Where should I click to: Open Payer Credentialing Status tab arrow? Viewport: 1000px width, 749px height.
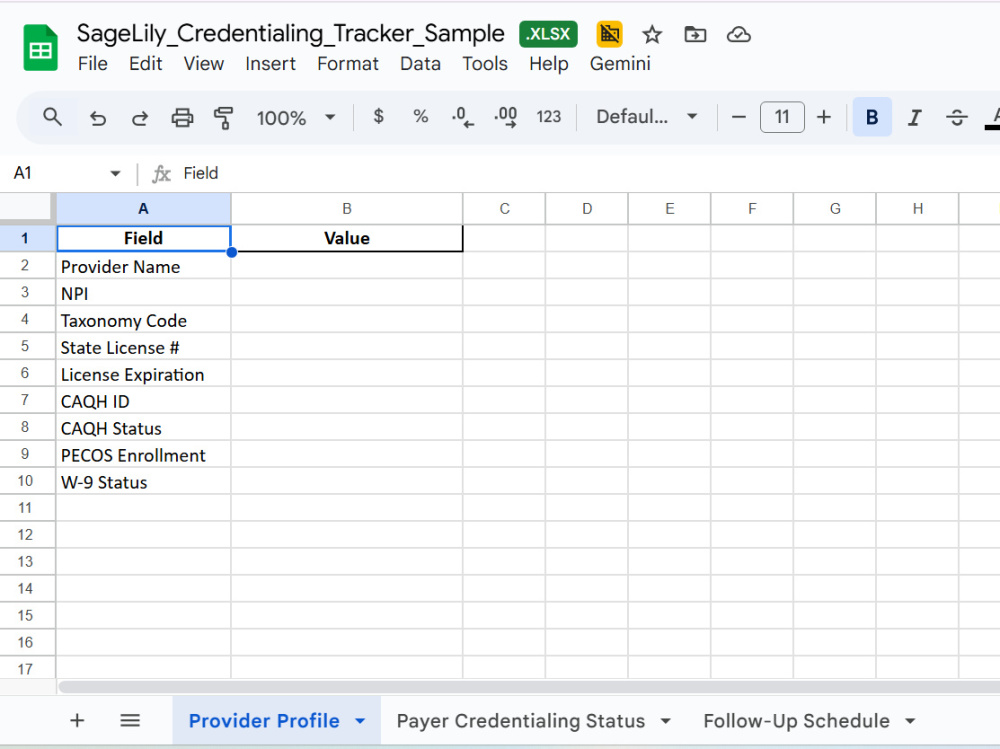(666, 721)
